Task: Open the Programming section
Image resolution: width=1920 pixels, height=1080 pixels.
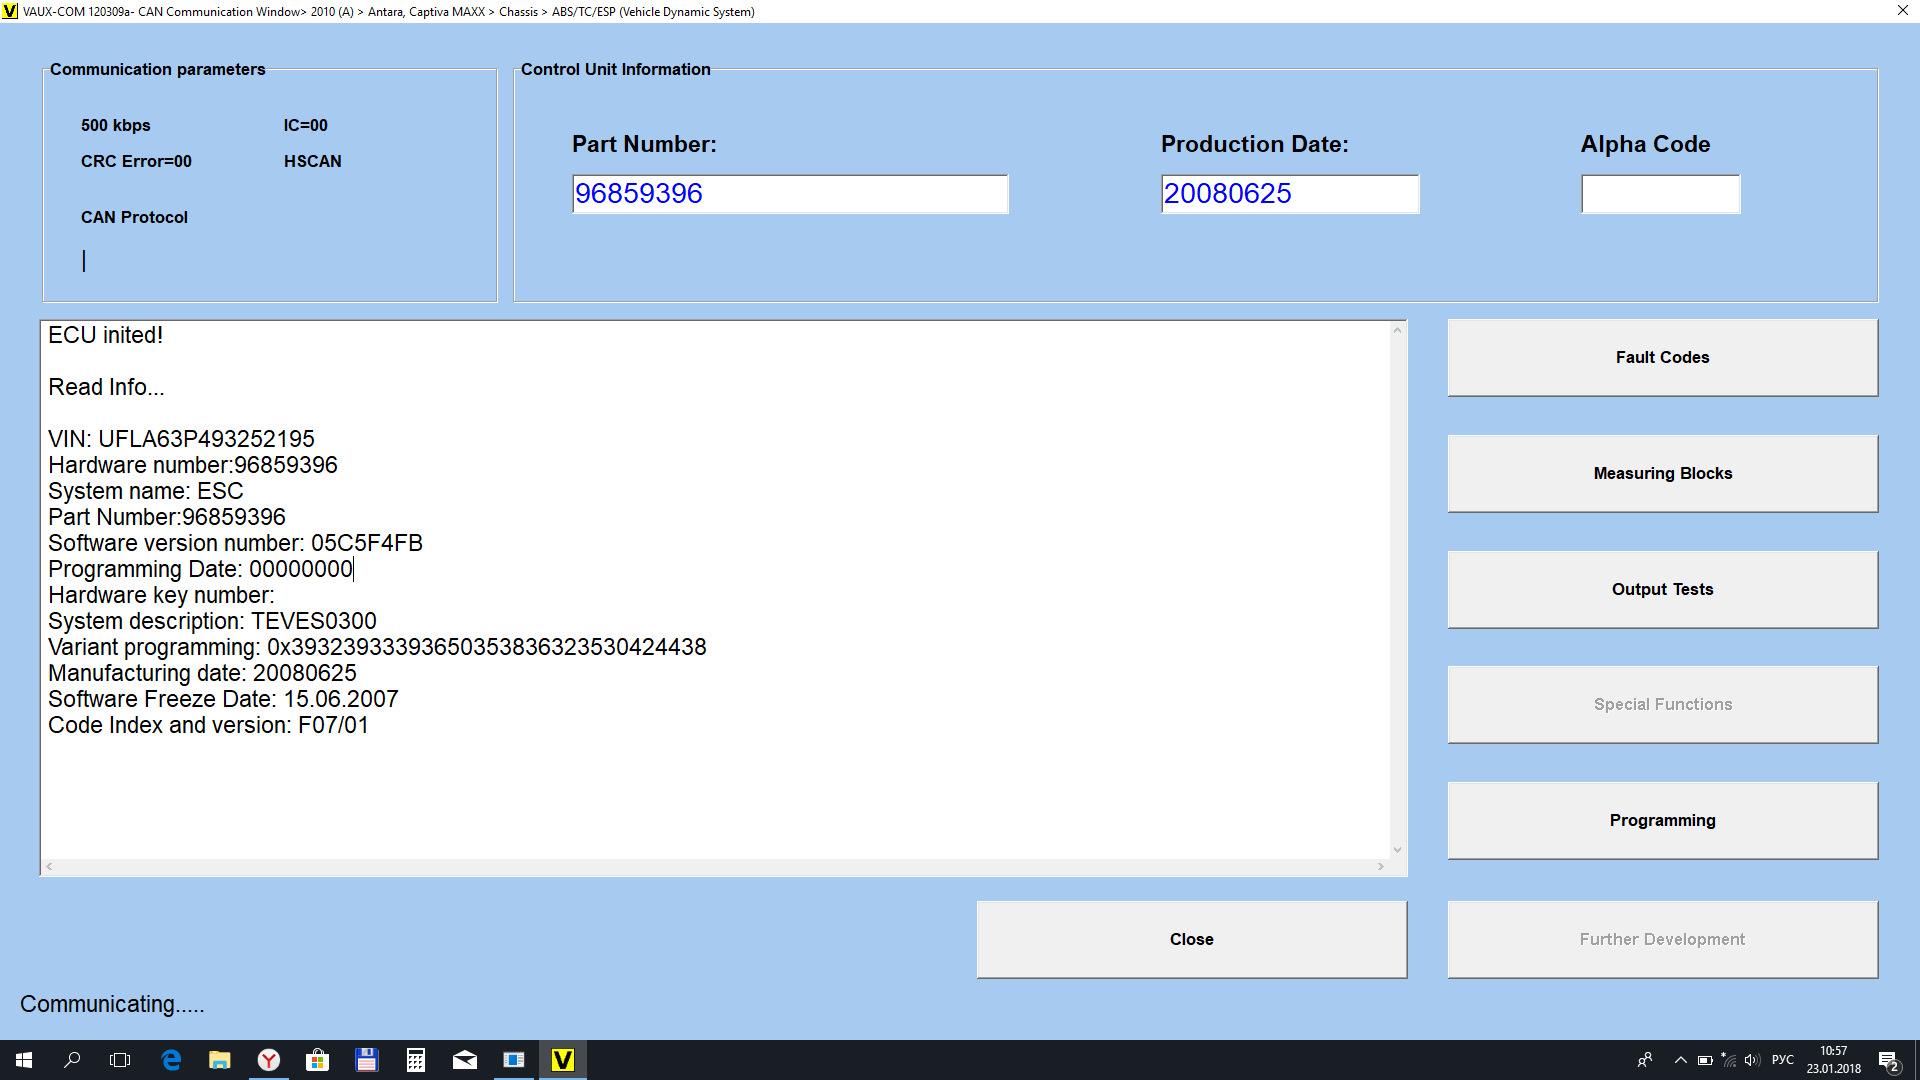Action: 1662,820
